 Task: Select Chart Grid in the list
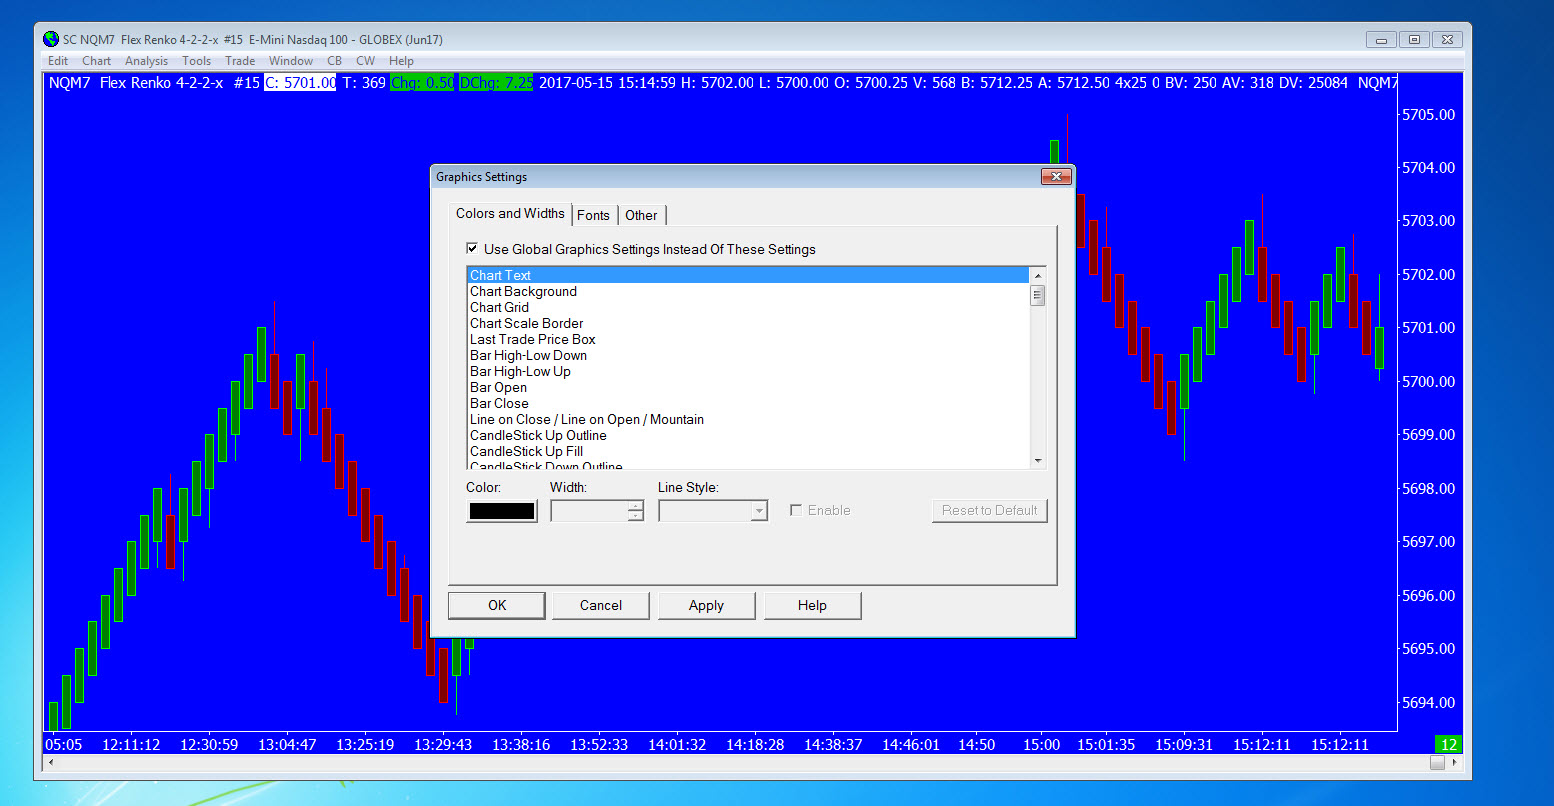748,307
